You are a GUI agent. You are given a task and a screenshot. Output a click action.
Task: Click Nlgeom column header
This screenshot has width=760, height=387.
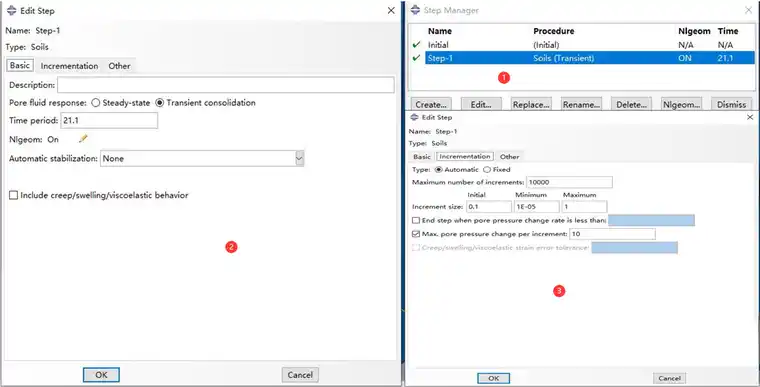[694, 31]
